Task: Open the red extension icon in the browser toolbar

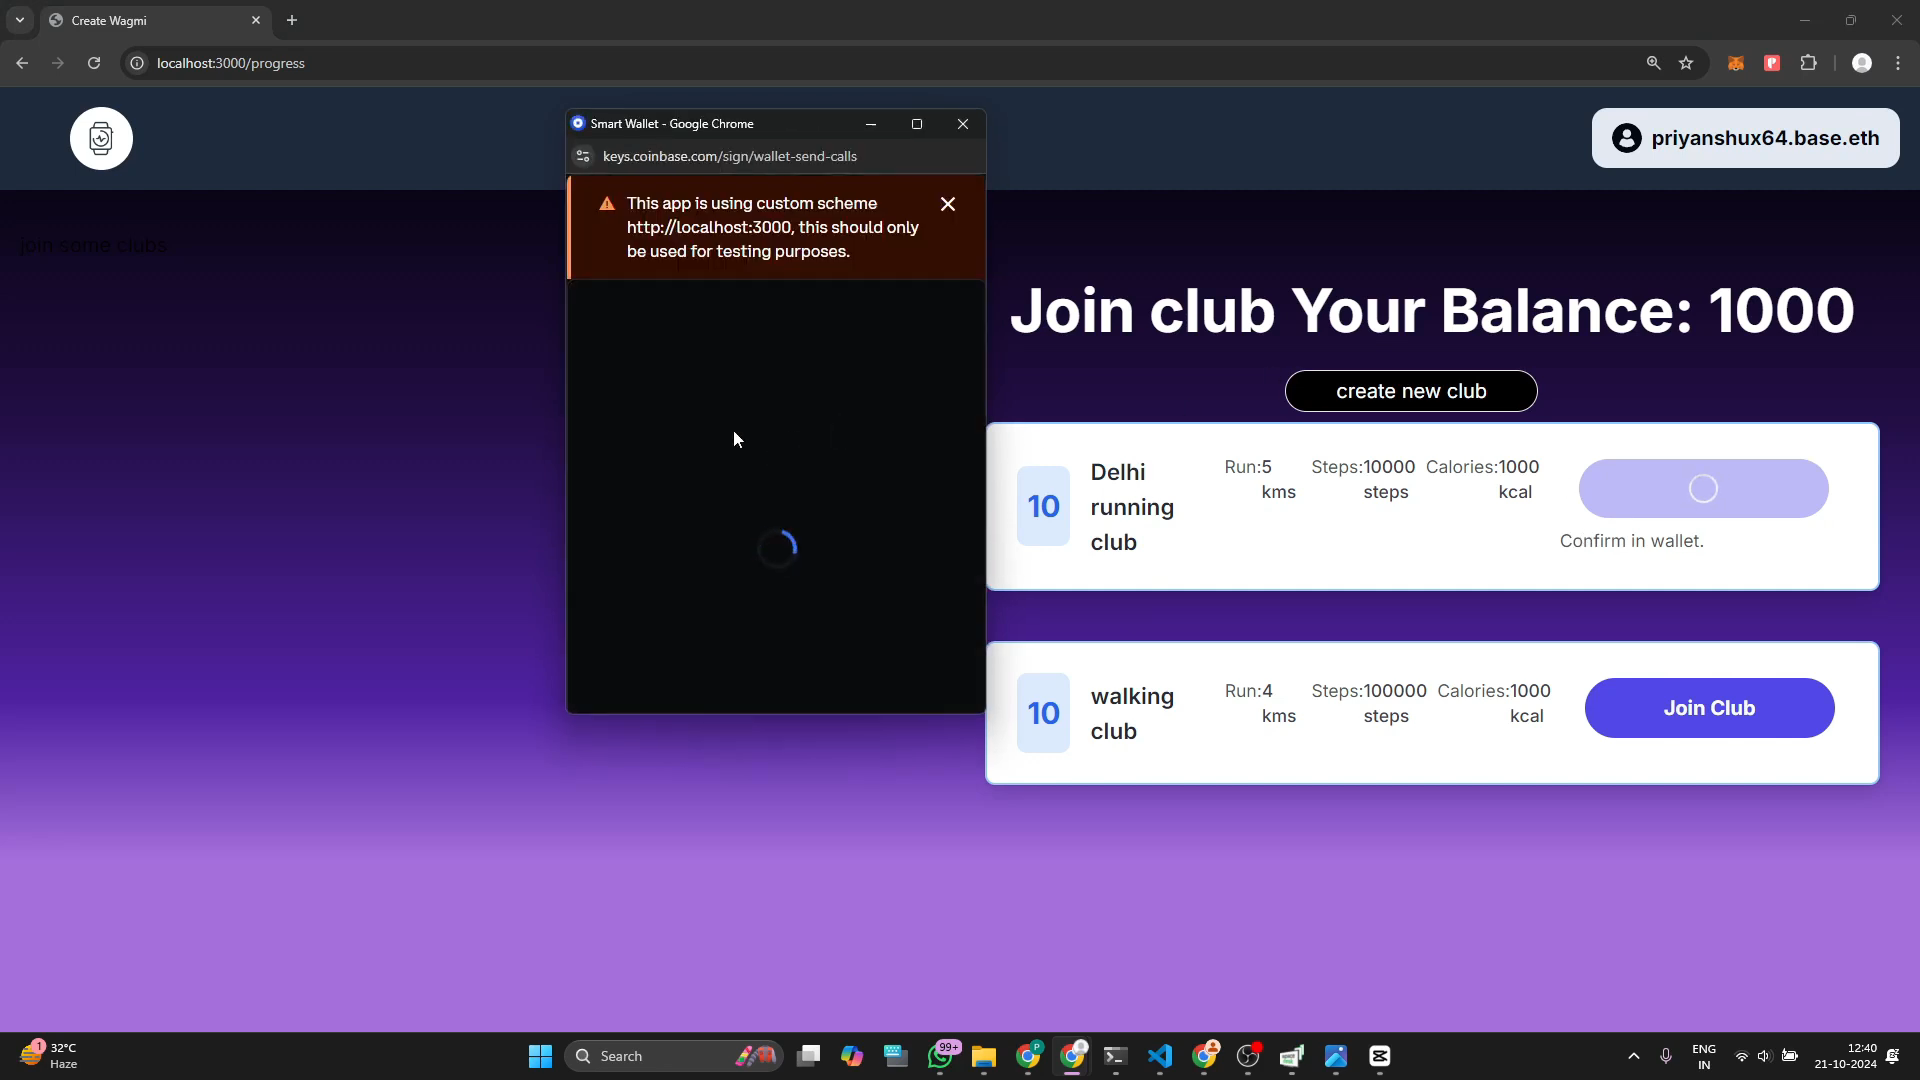Action: [x=1772, y=63]
